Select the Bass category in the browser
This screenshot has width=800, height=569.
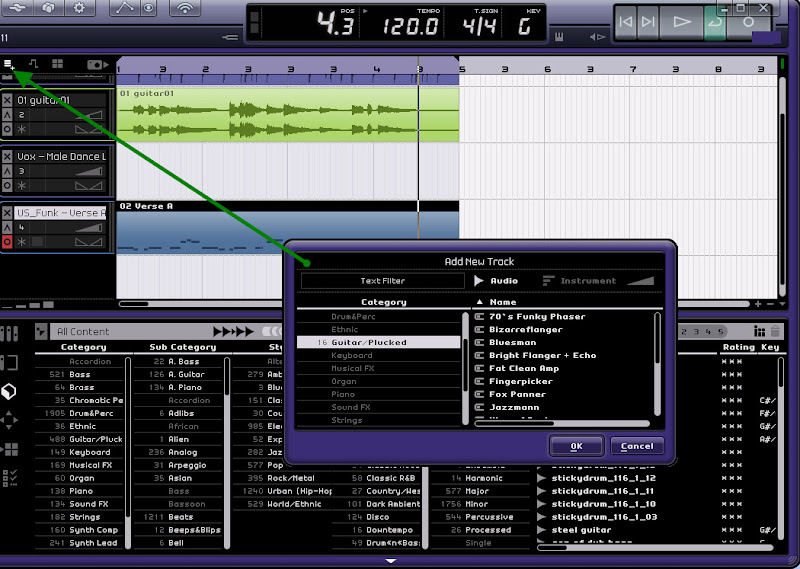point(79,375)
